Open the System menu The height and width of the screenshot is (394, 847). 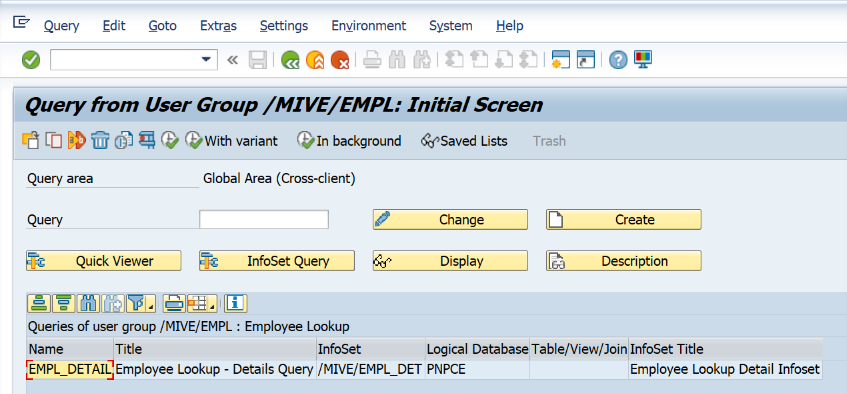(x=451, y=25)
